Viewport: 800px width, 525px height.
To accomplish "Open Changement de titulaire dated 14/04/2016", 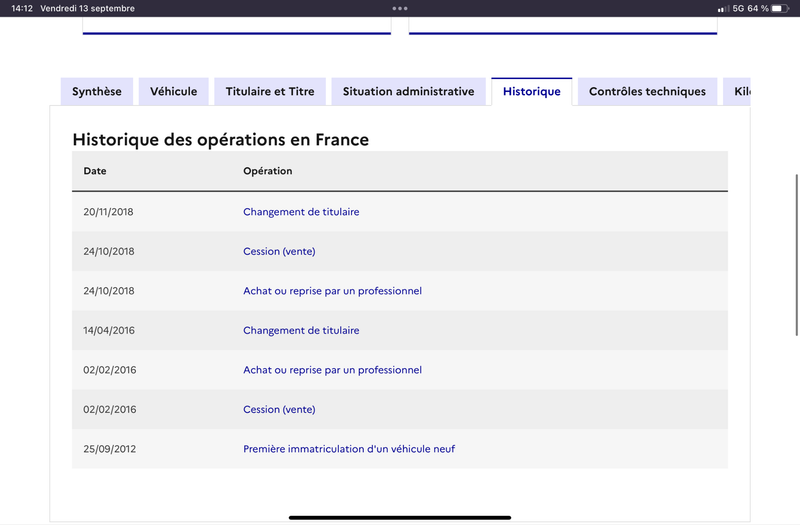I will 301,331.
